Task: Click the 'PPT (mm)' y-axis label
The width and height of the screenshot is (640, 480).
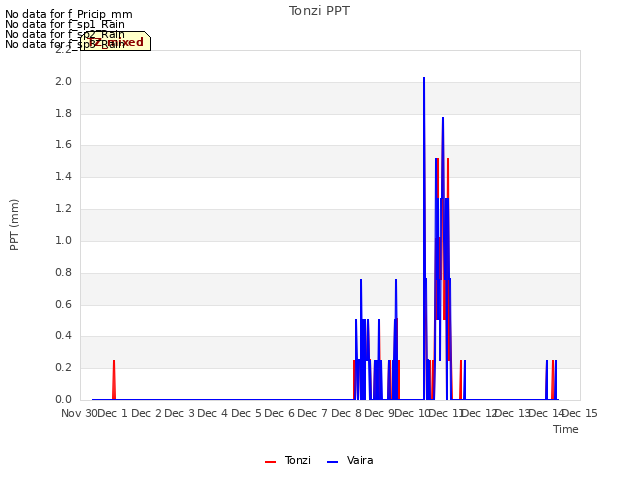Action: pyautogui.click(x=14, y=225)
